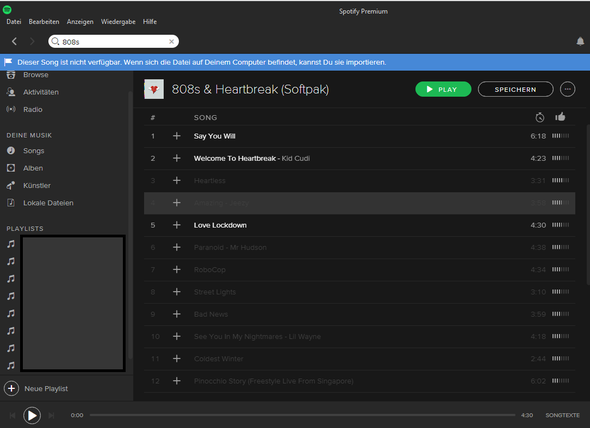
Task: Click the sidebar vertical scrollbar
Action: [x=130, y=225]
